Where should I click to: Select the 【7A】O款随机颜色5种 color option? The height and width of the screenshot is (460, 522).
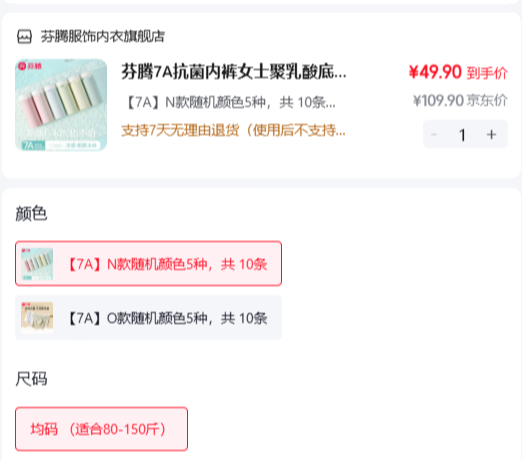tap(148, 317)
